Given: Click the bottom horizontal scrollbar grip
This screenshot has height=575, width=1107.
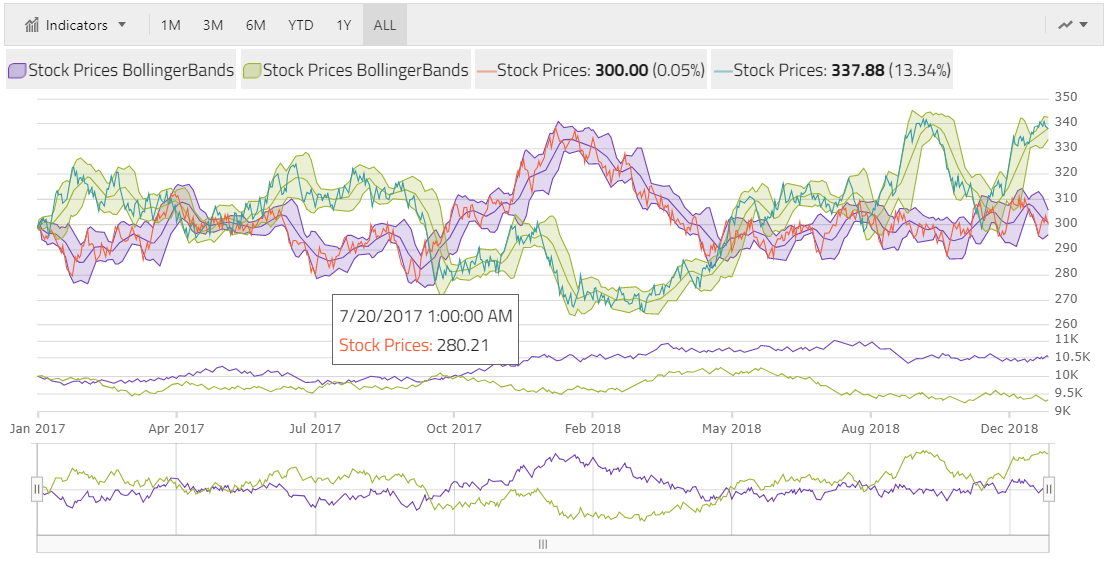Looking at the screenshot, I should pyautogui.click(x=543, y=545).
